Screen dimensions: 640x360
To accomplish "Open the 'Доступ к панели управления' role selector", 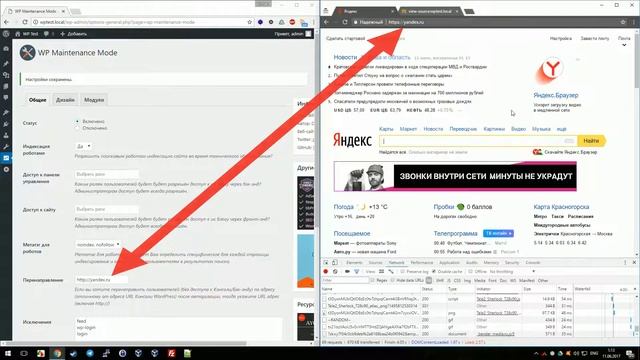I will 107,174.
